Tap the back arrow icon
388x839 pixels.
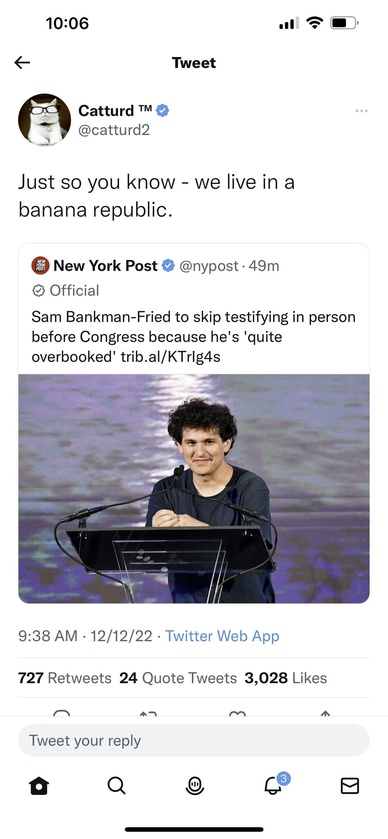coord(22,63)
